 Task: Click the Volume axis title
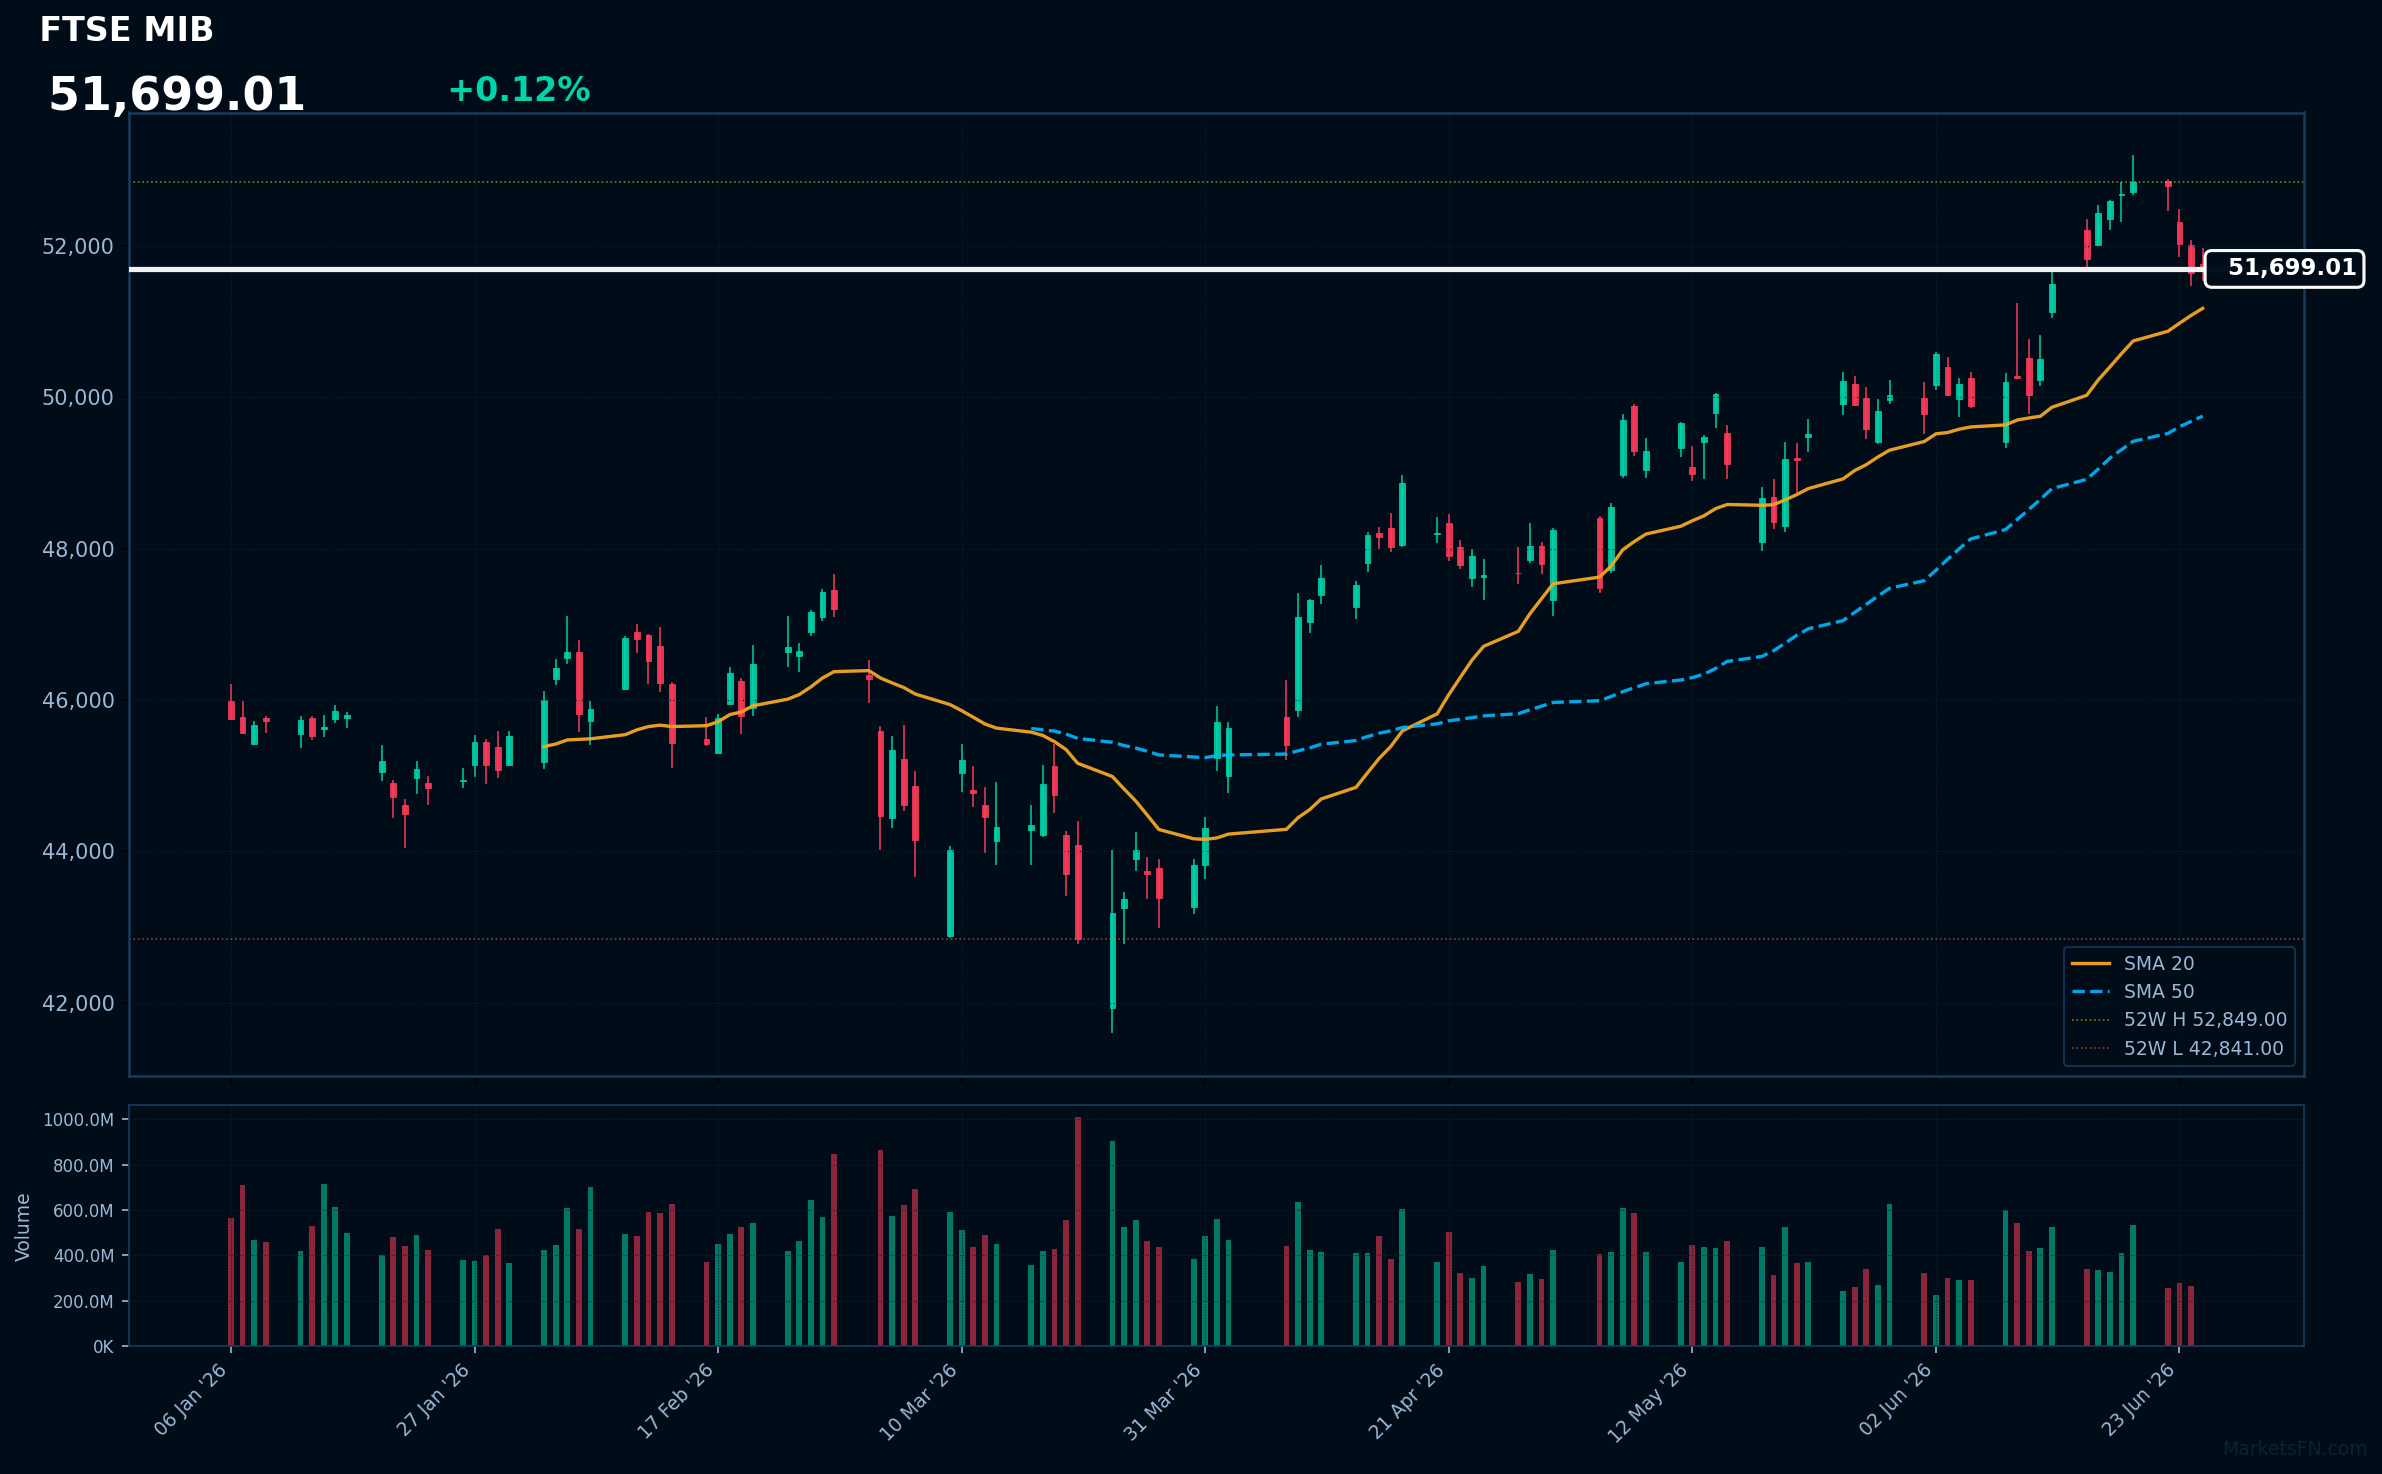pos(22,1227)
